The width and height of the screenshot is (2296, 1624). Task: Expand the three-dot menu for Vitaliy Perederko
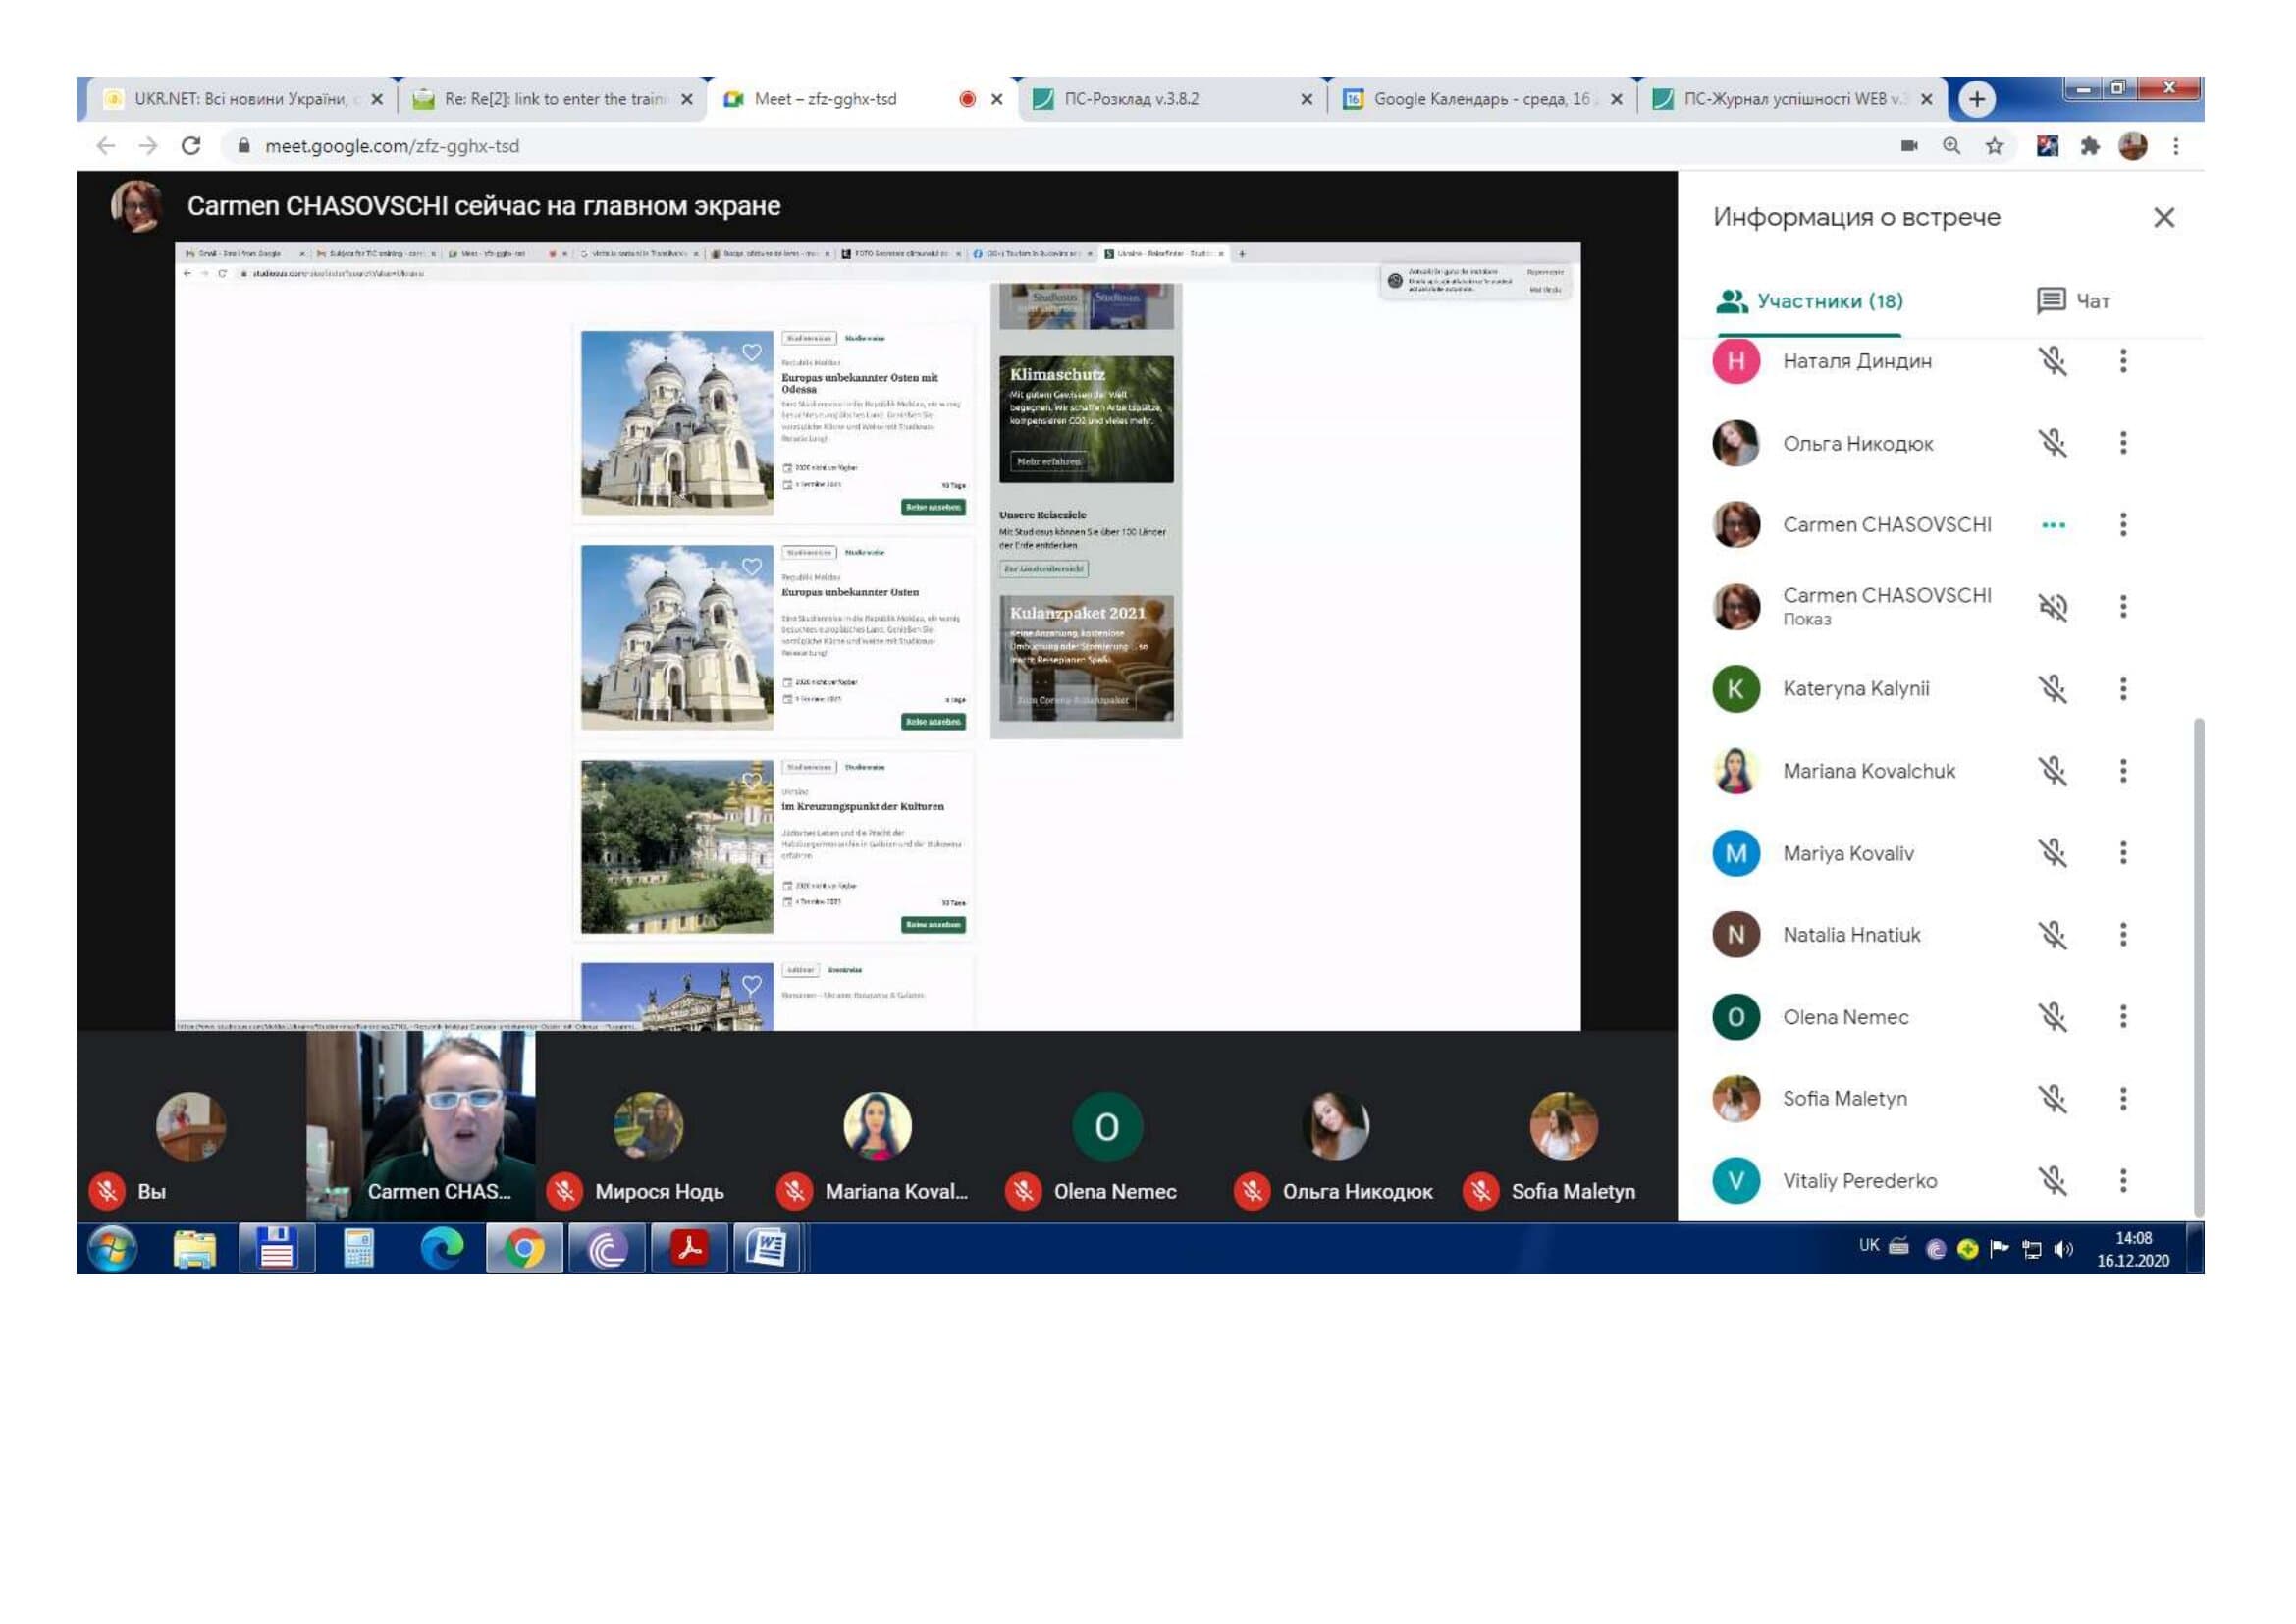(2122, 1180)
